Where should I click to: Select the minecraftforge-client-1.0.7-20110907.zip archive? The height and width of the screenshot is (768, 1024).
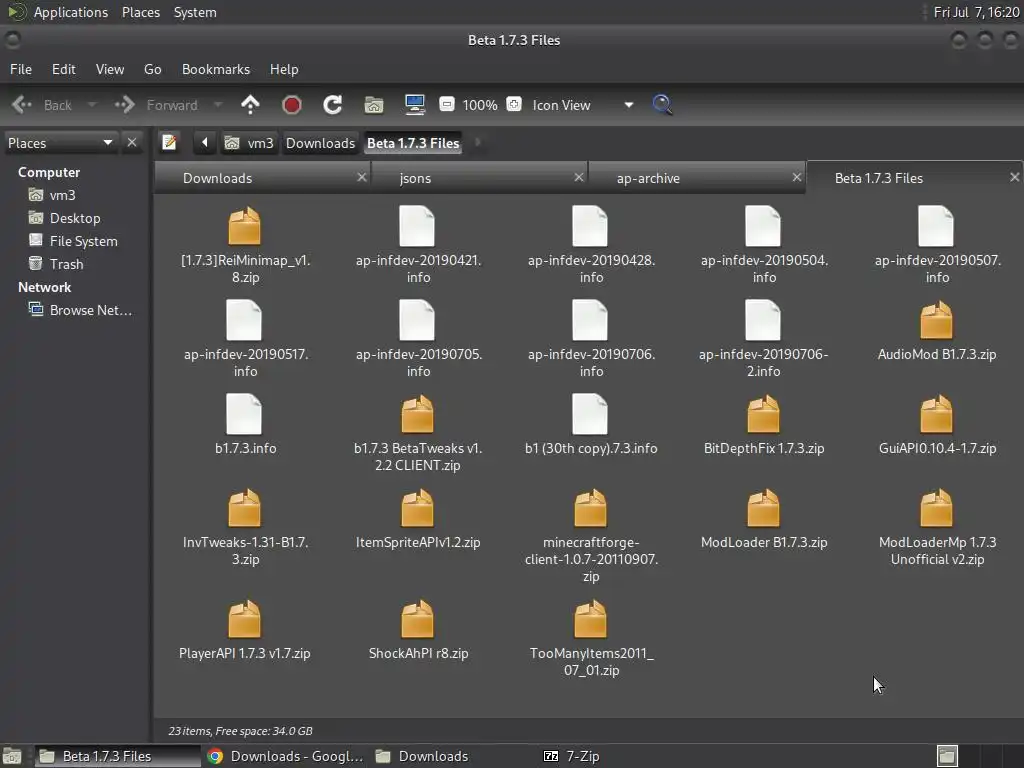pos(591,536)
